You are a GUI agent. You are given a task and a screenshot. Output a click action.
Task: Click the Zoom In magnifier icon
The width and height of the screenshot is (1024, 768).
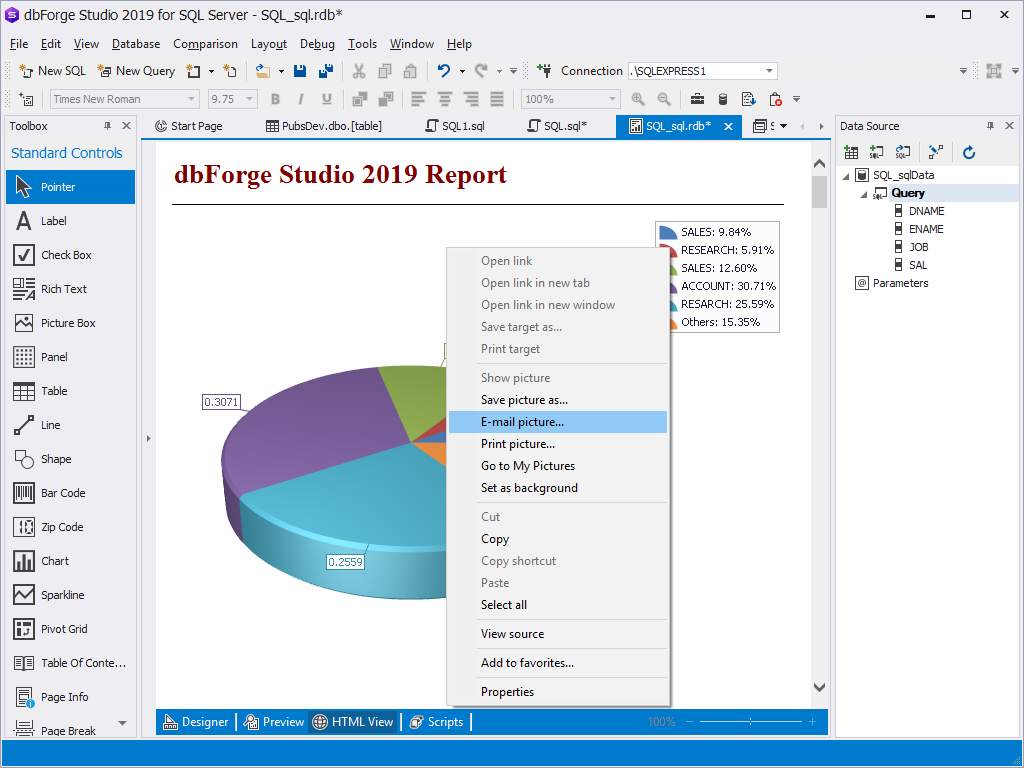[x=638, y=99]
